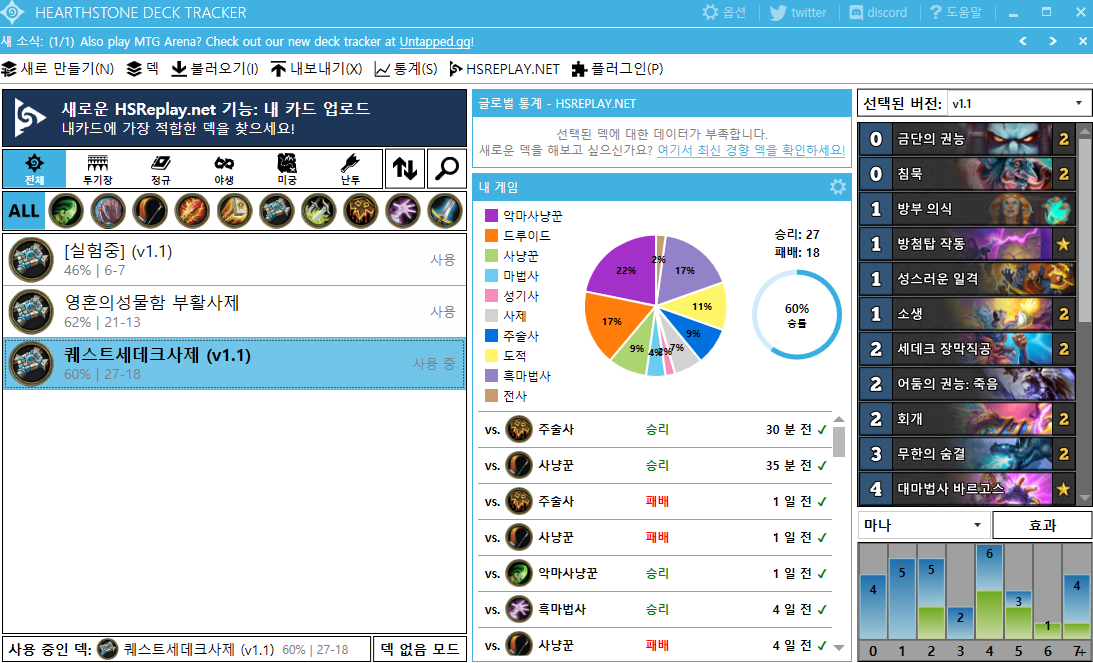Screen dimensions: 1093x663
Task: Filter decks by the Shaman class icon
Action: pos(360,211)
